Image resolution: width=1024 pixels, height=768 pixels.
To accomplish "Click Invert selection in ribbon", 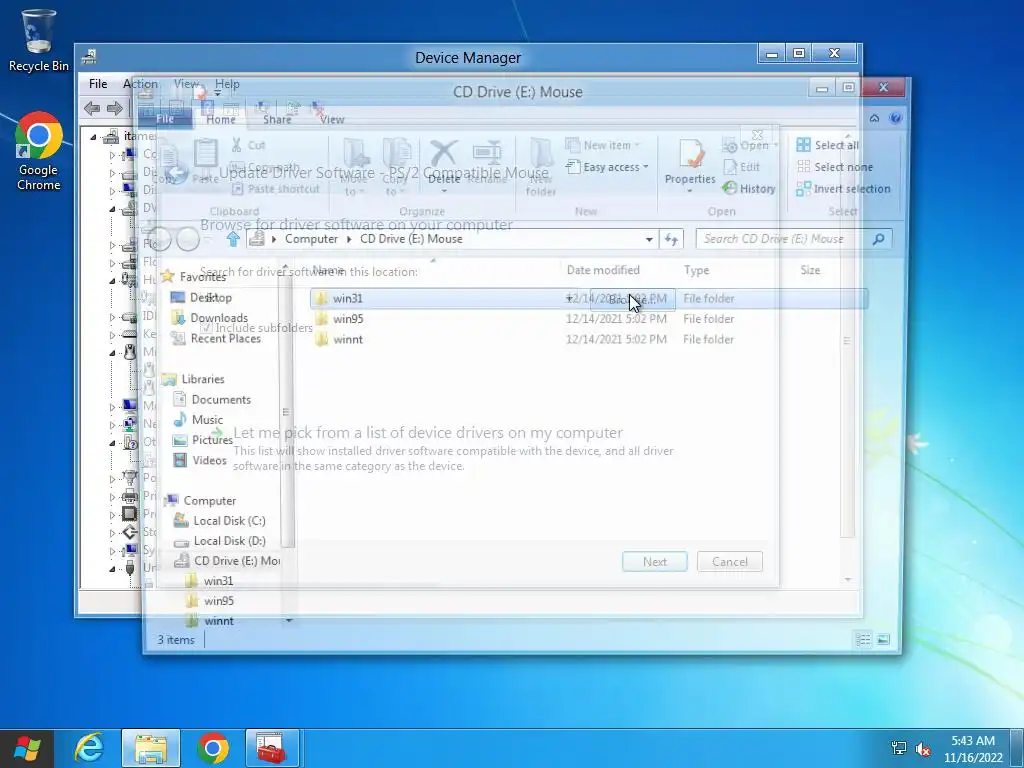I will point(843,189).
